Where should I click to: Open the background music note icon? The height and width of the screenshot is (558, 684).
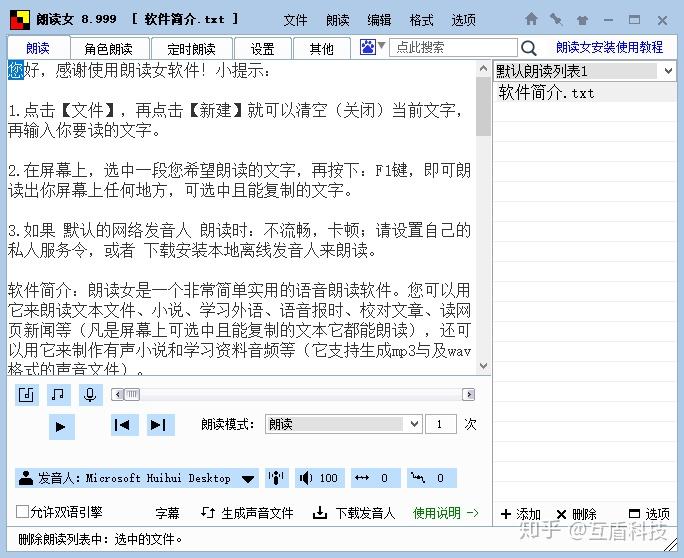click(58, 395)
